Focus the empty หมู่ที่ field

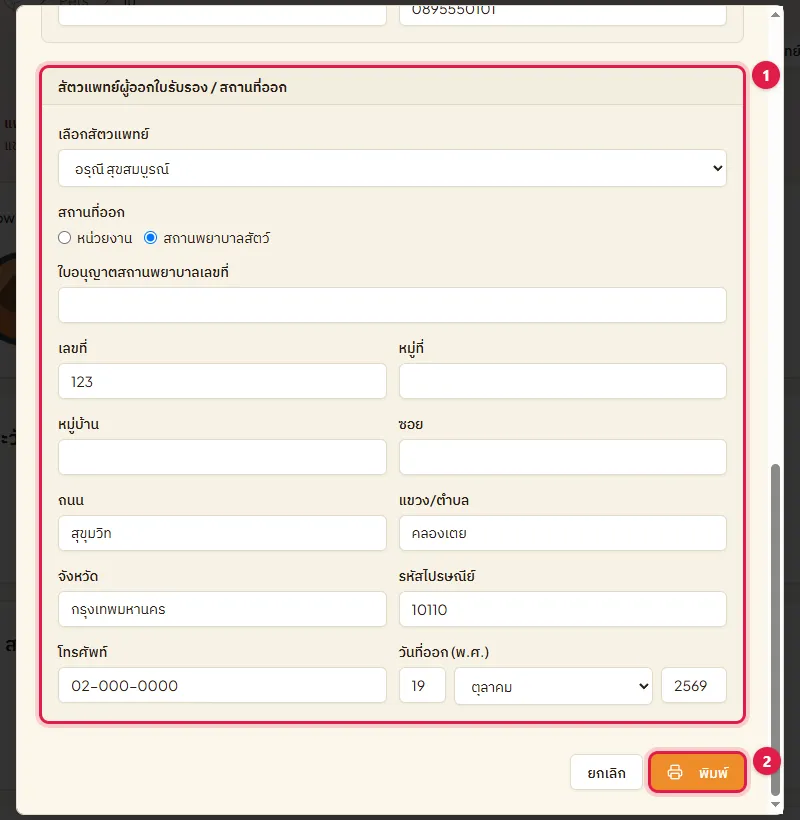pos(563,381)
